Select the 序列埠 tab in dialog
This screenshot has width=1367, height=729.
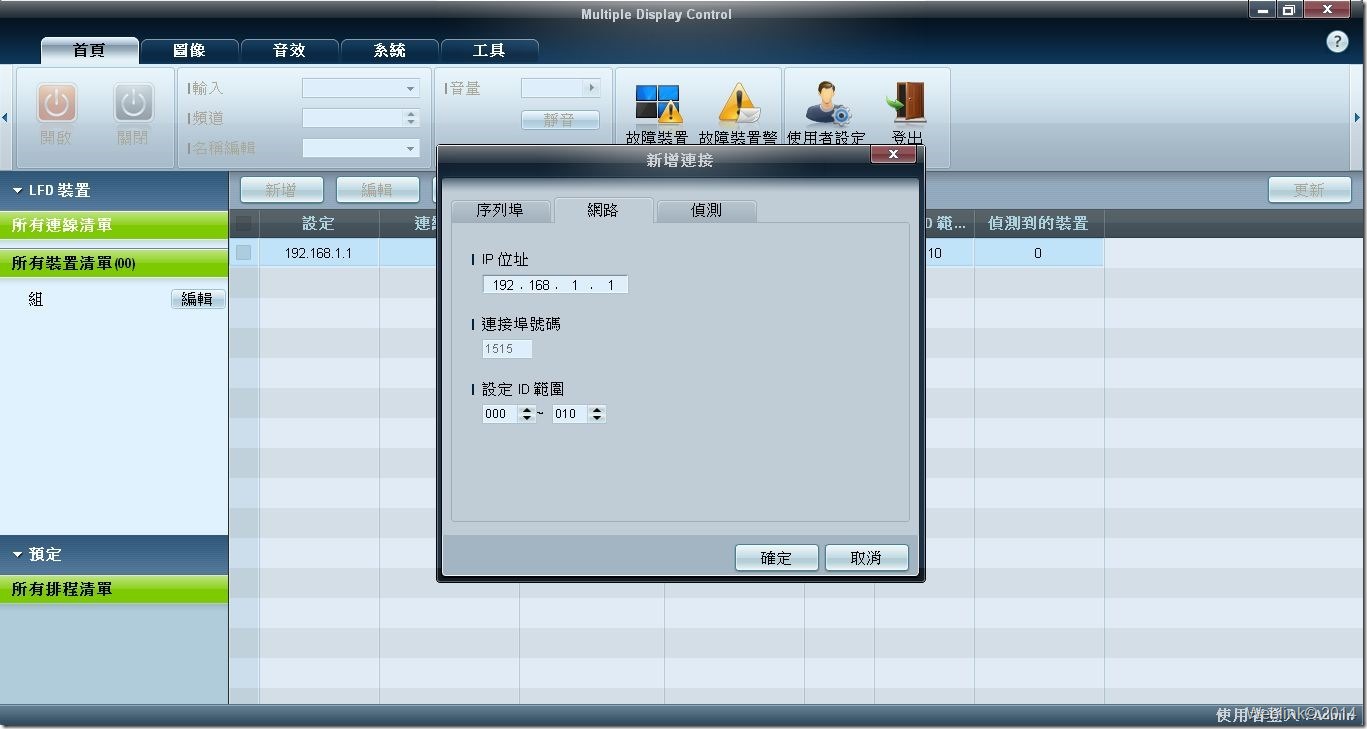coord(501,211)
